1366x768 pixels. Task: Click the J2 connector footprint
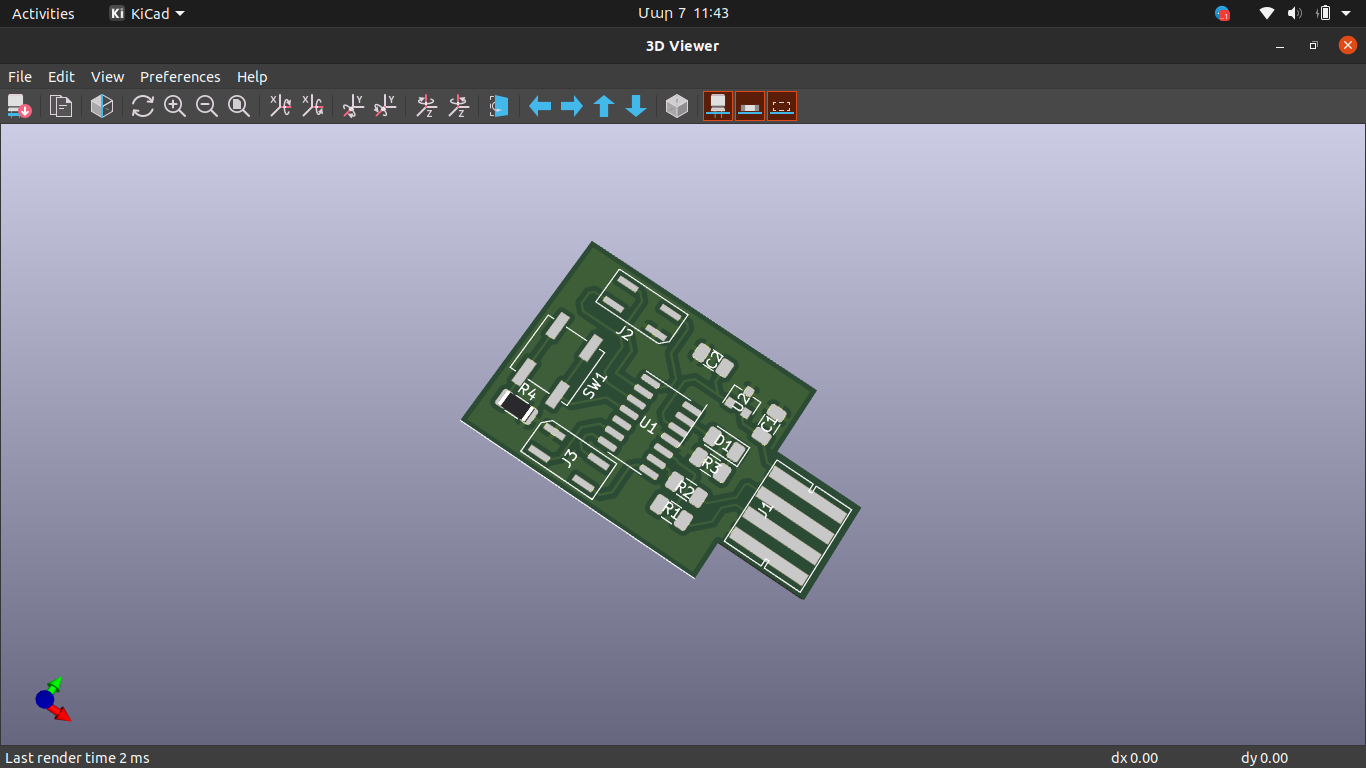click(644, 308)
